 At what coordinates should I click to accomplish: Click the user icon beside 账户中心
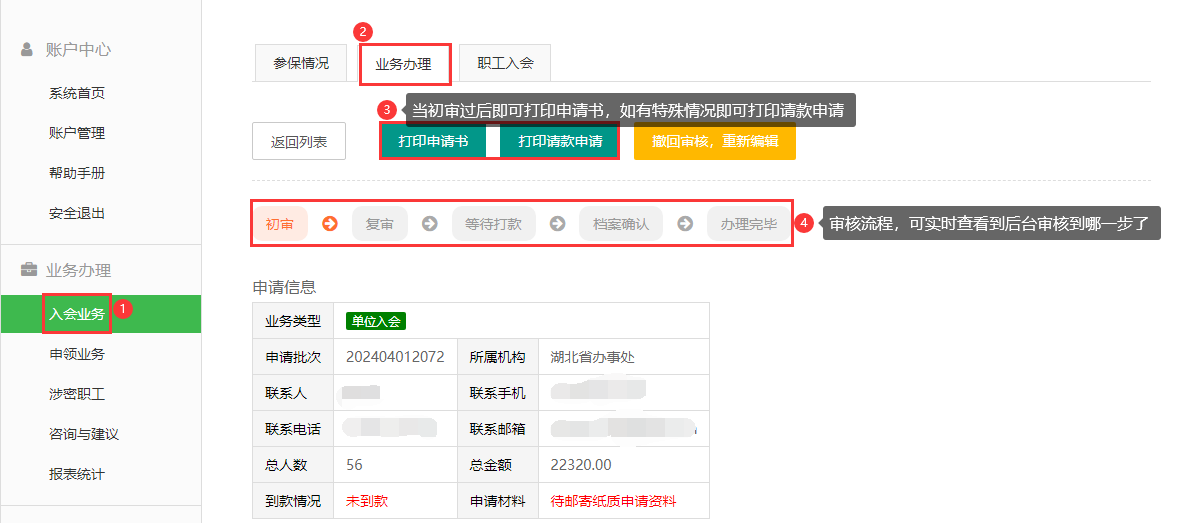27,50
